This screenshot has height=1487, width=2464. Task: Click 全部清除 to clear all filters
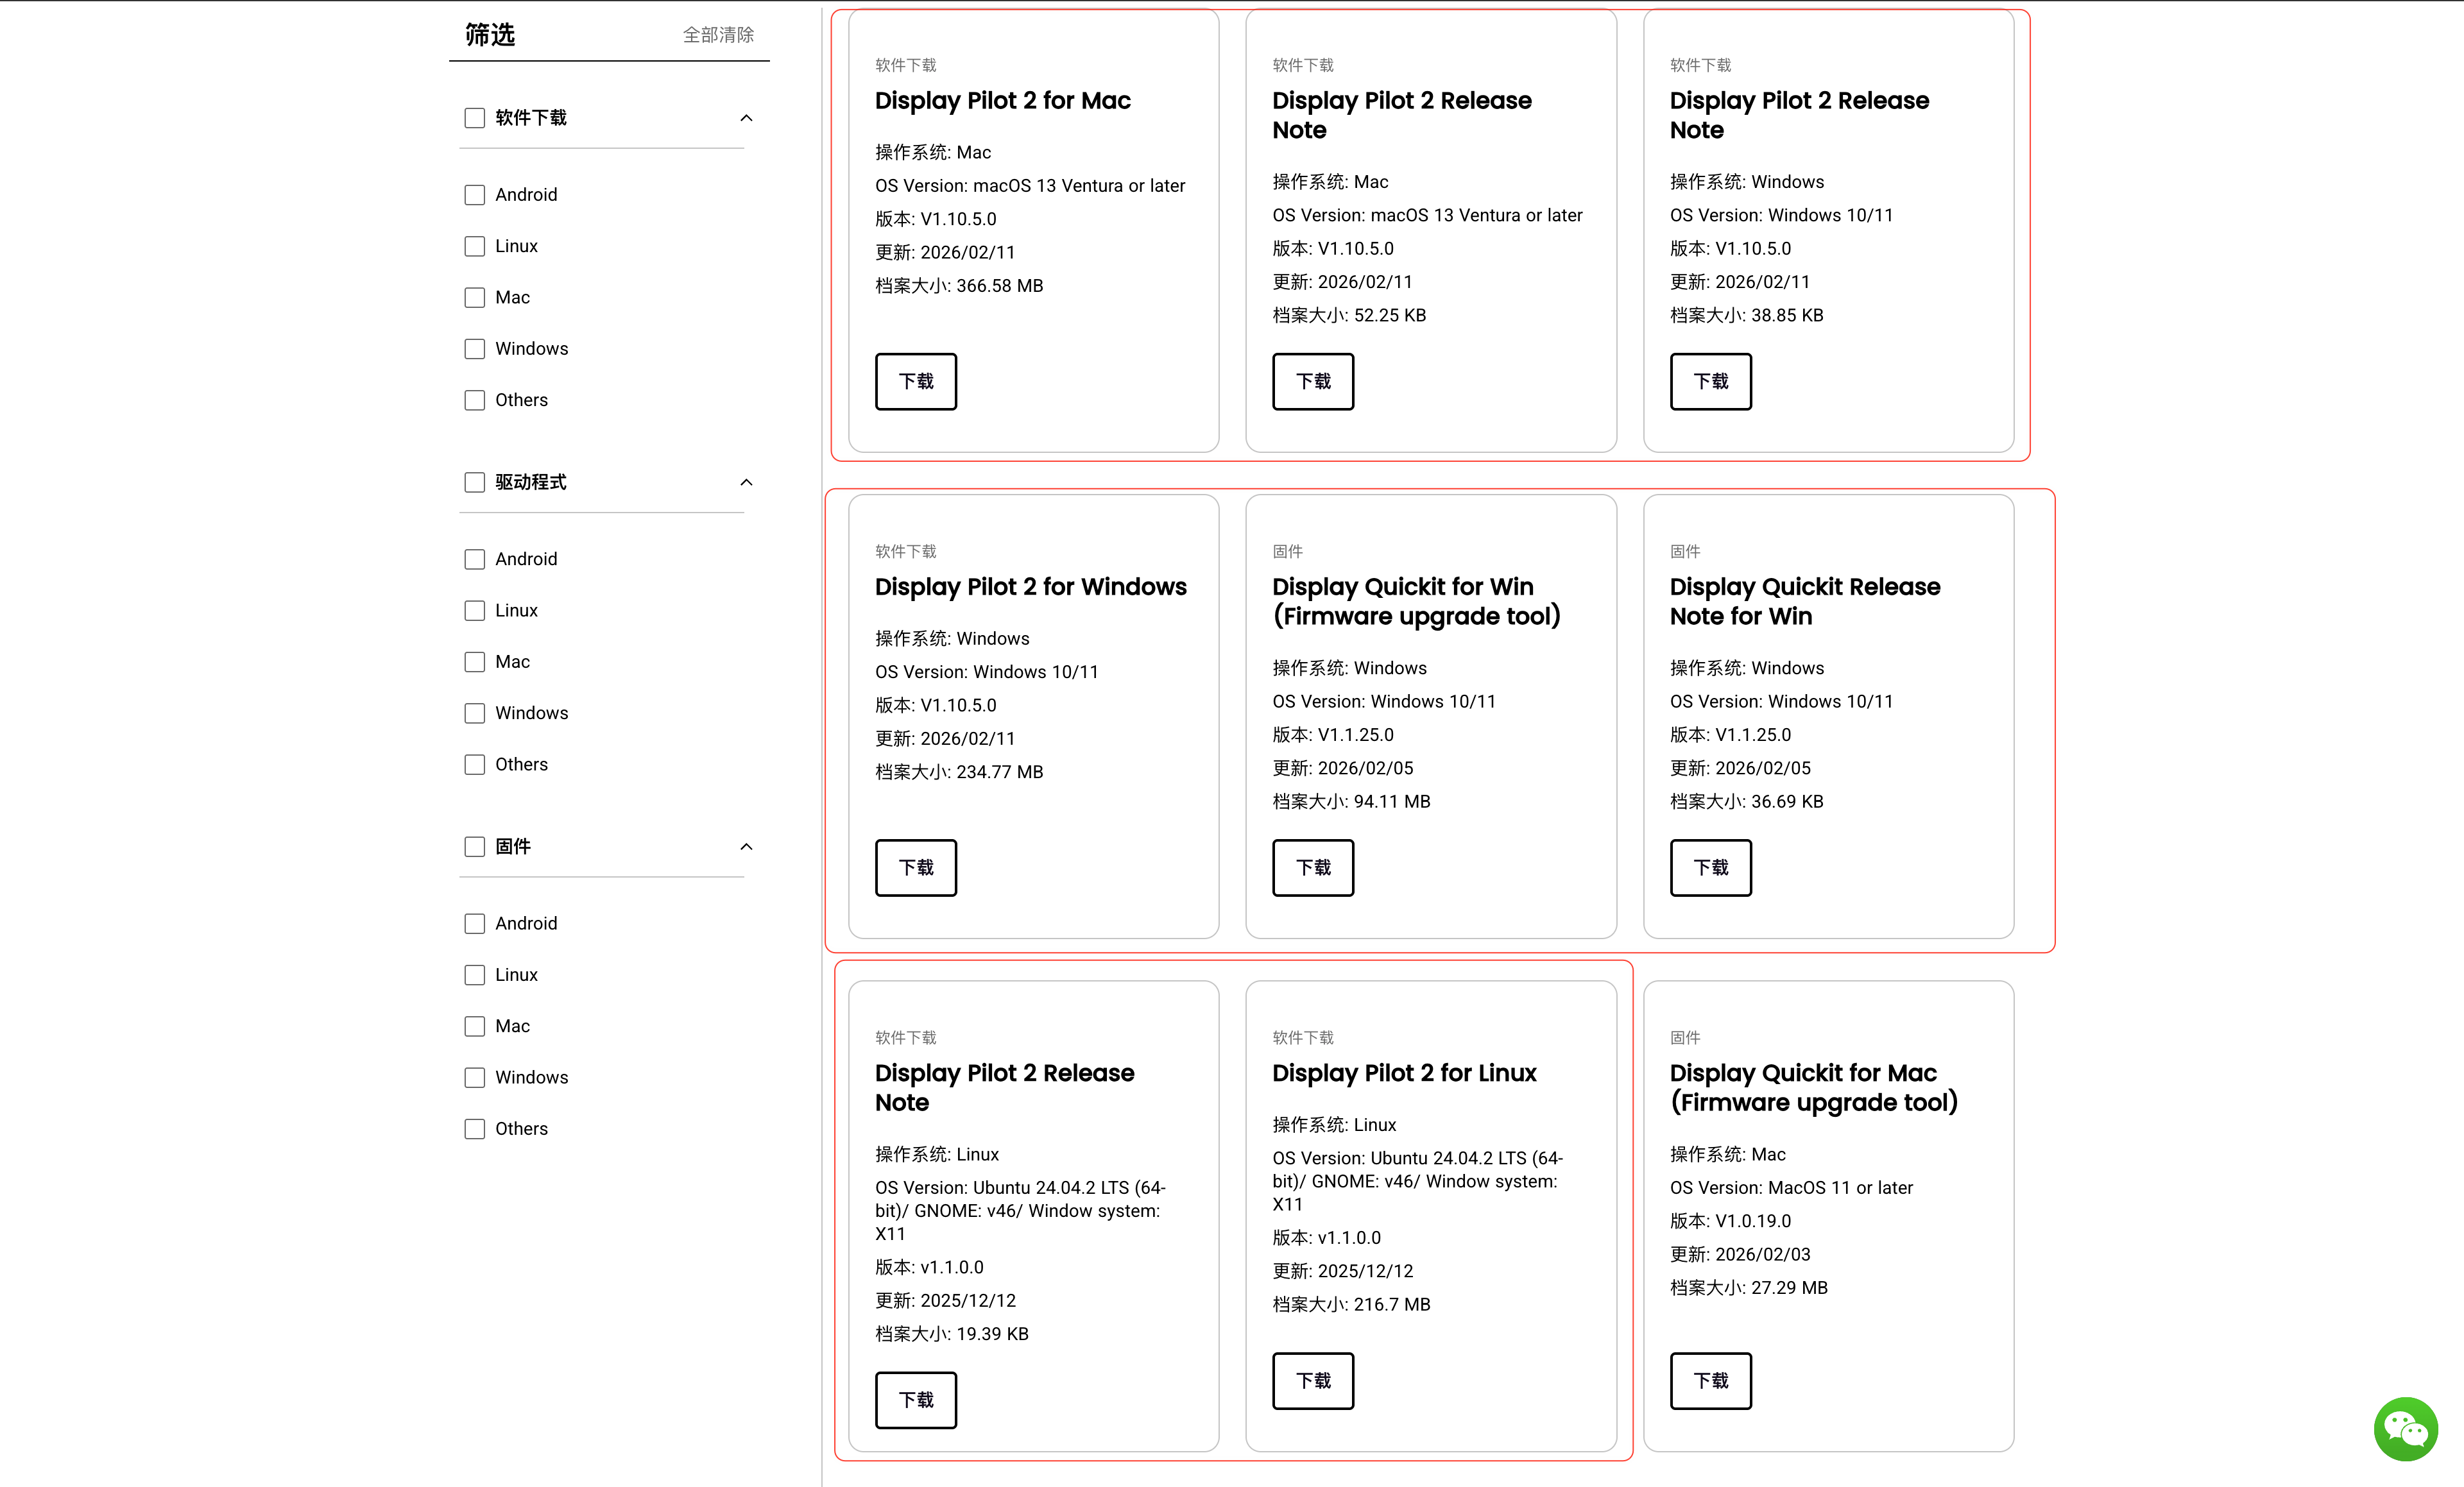718,35
